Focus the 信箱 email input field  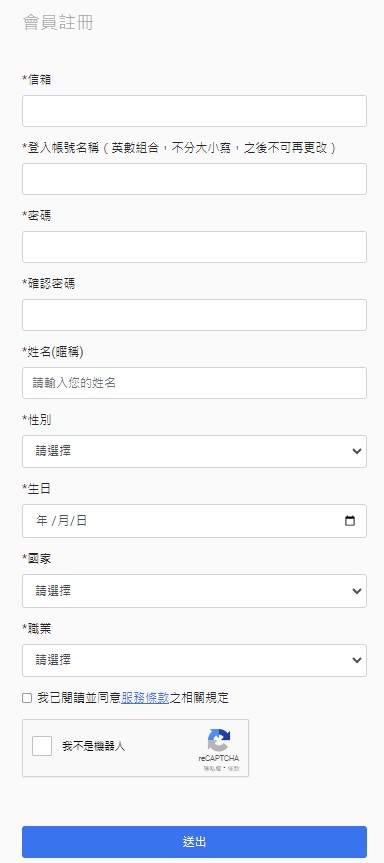pos(194,111)
